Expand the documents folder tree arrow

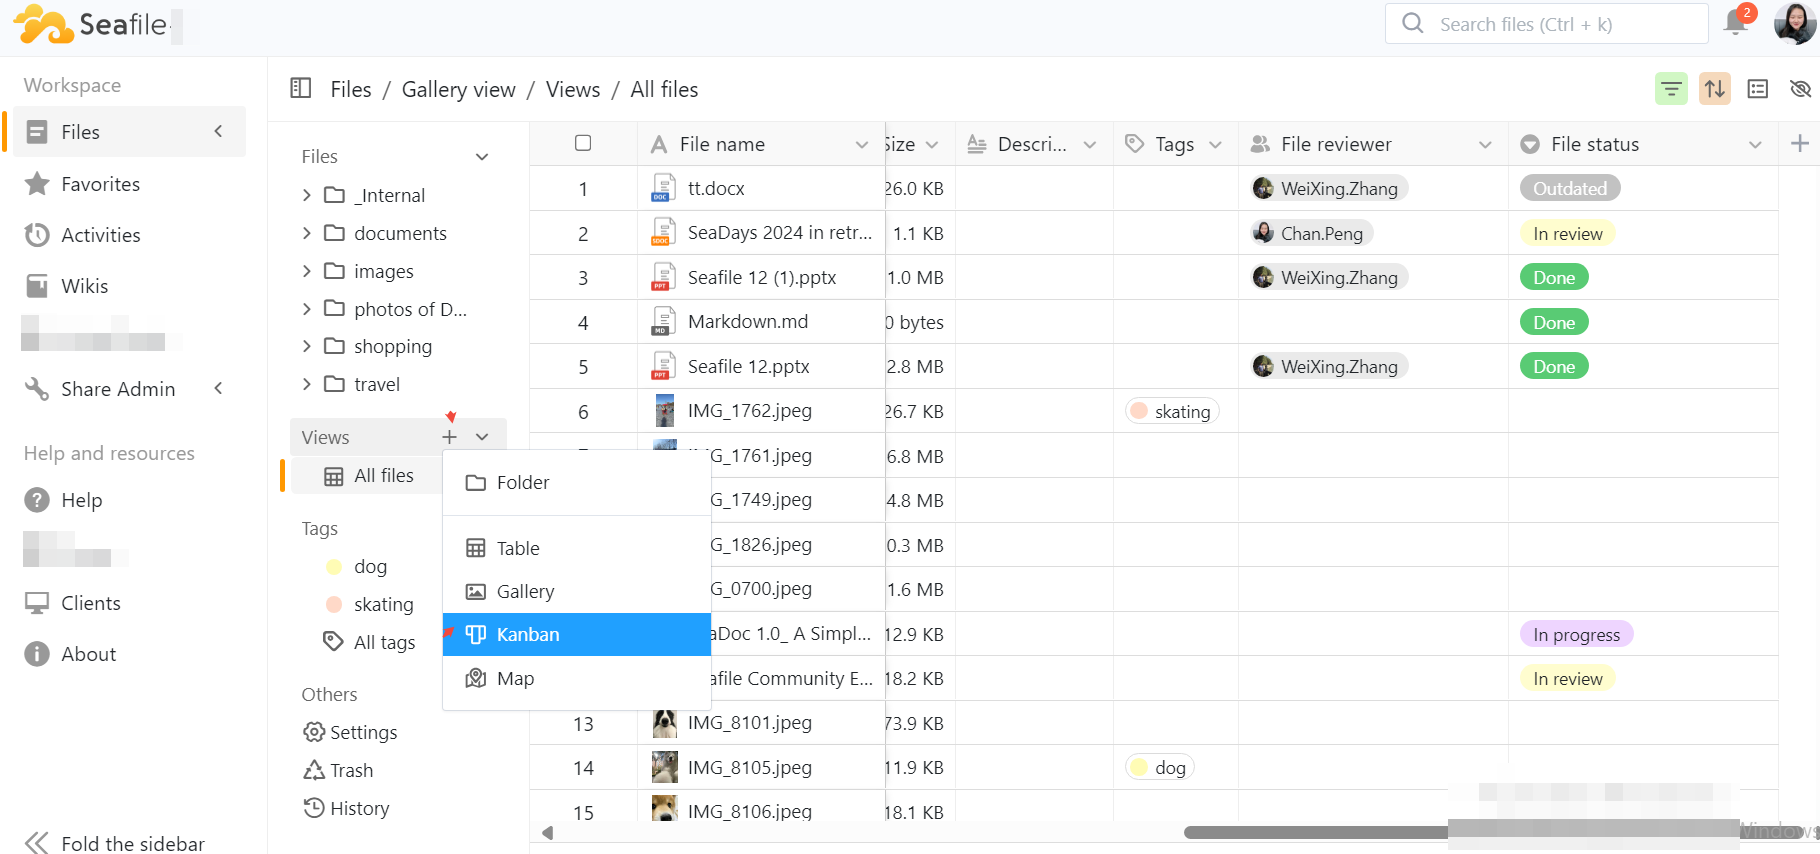click(307, 233)
